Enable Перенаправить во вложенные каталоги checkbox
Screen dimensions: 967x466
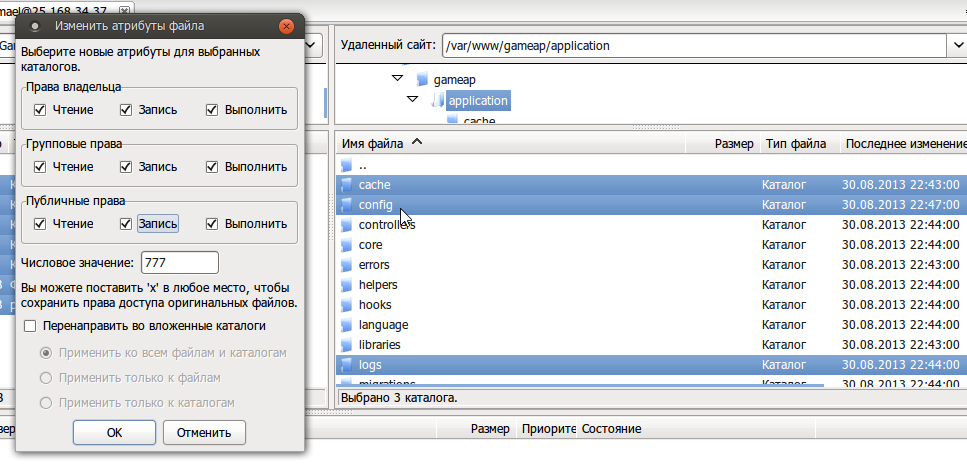click(31, 326)
